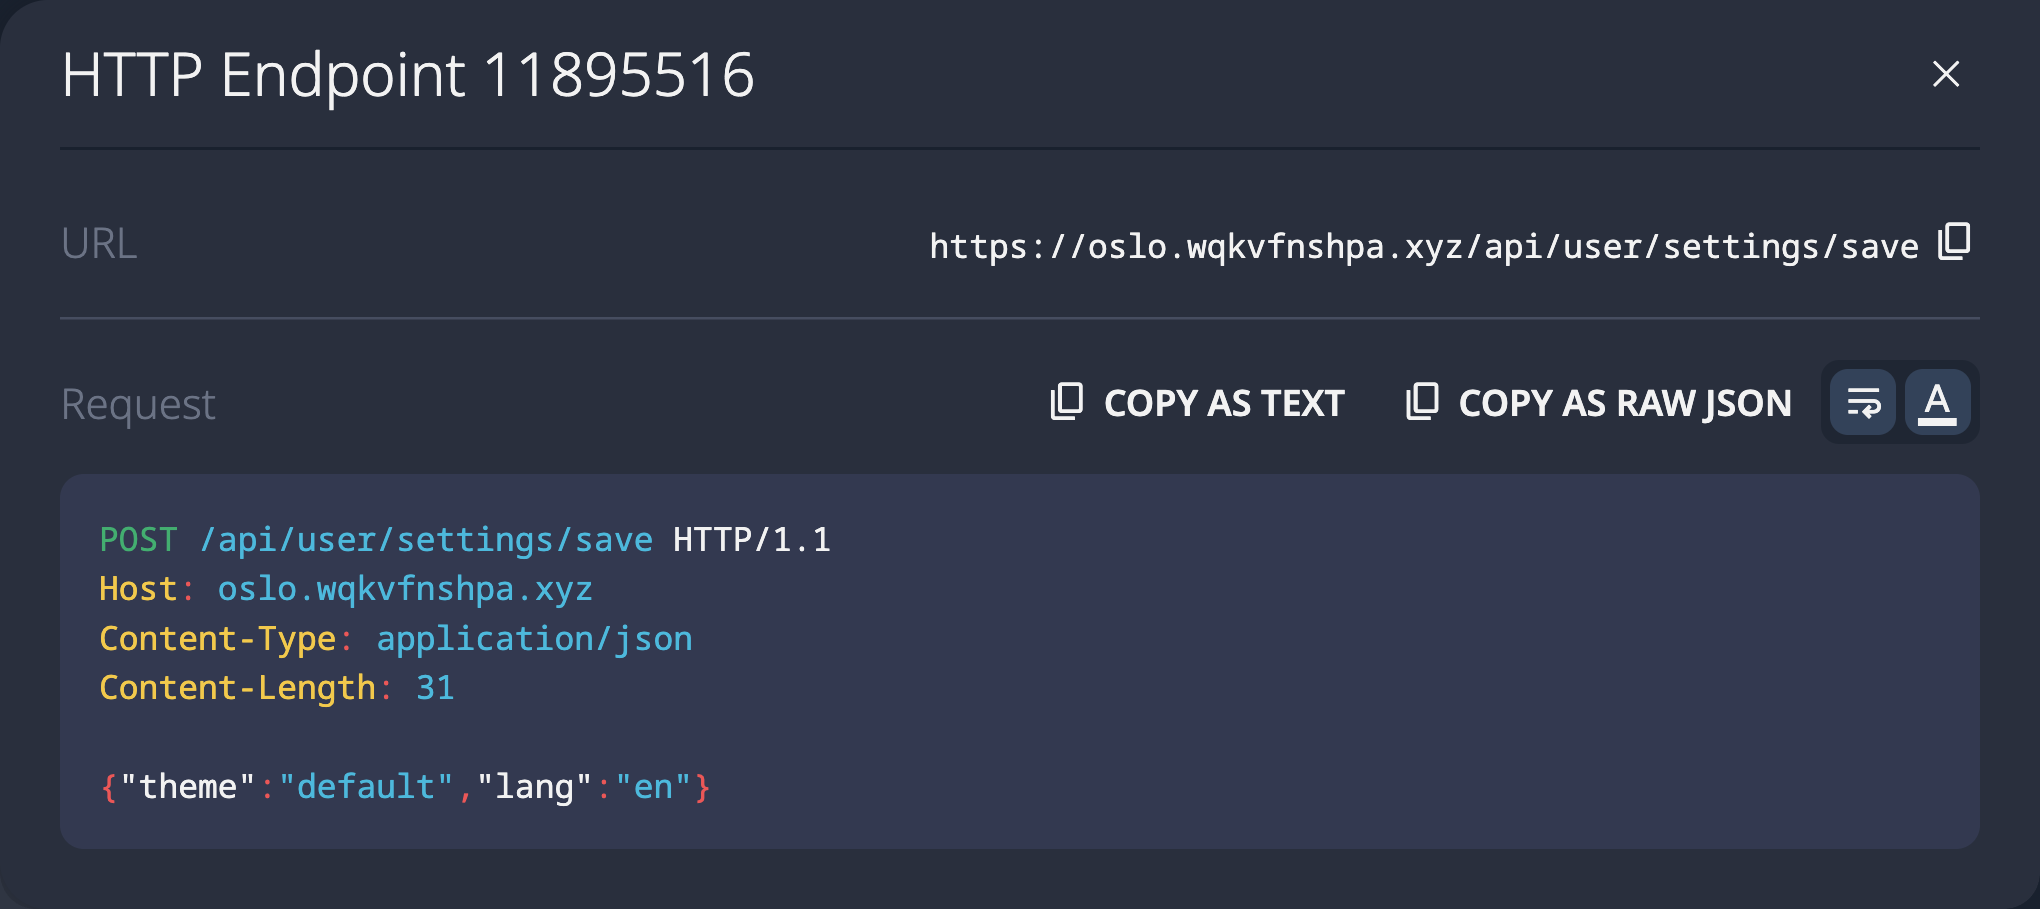Image resolution: width=2040 pixels, height=909 pixels.
Task: Toggle syntax highlighting with the A button
Action: (1937, 403)
